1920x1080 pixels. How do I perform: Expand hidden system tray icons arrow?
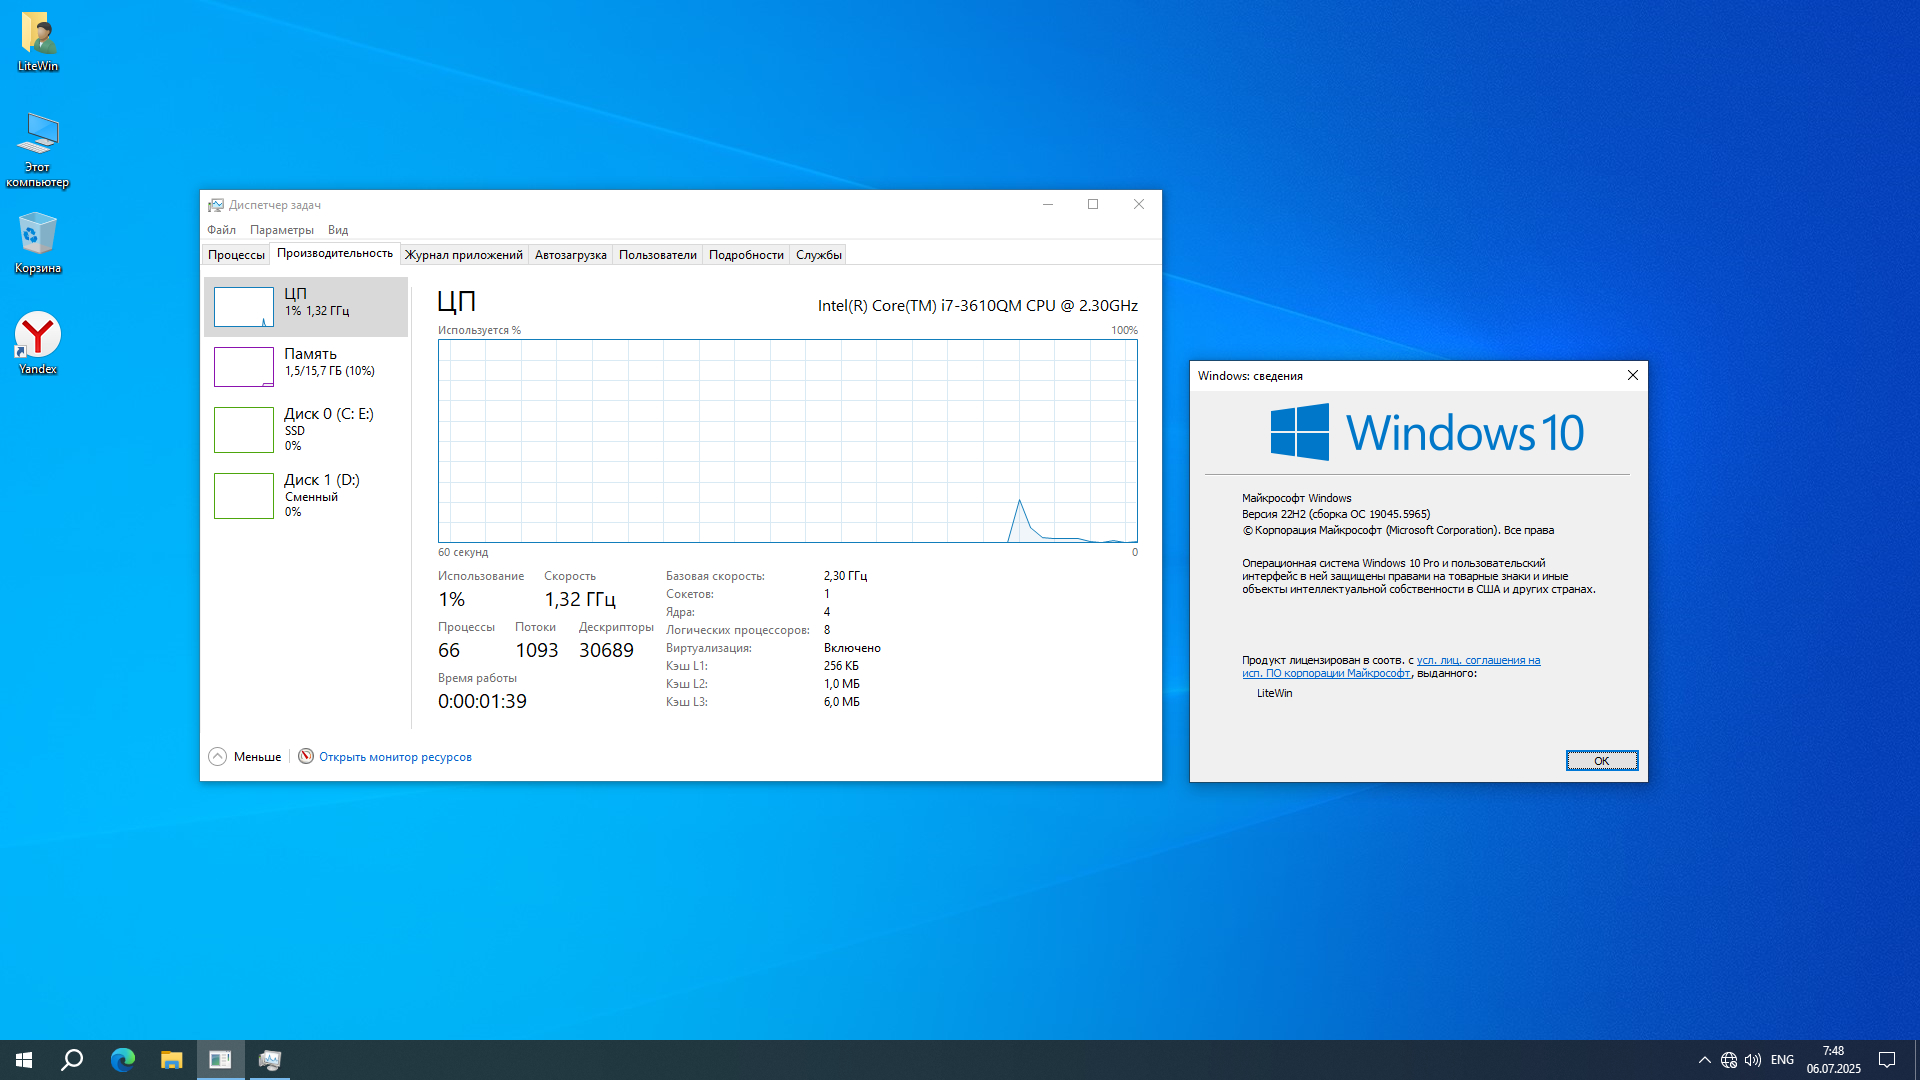click(1704, 1060)
